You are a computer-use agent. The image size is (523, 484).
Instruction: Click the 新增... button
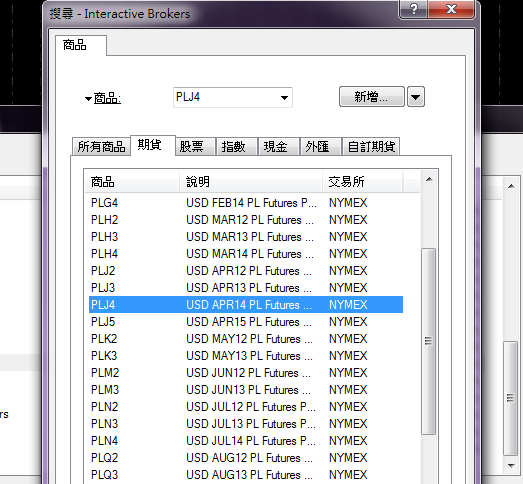[x=372, y=97]
